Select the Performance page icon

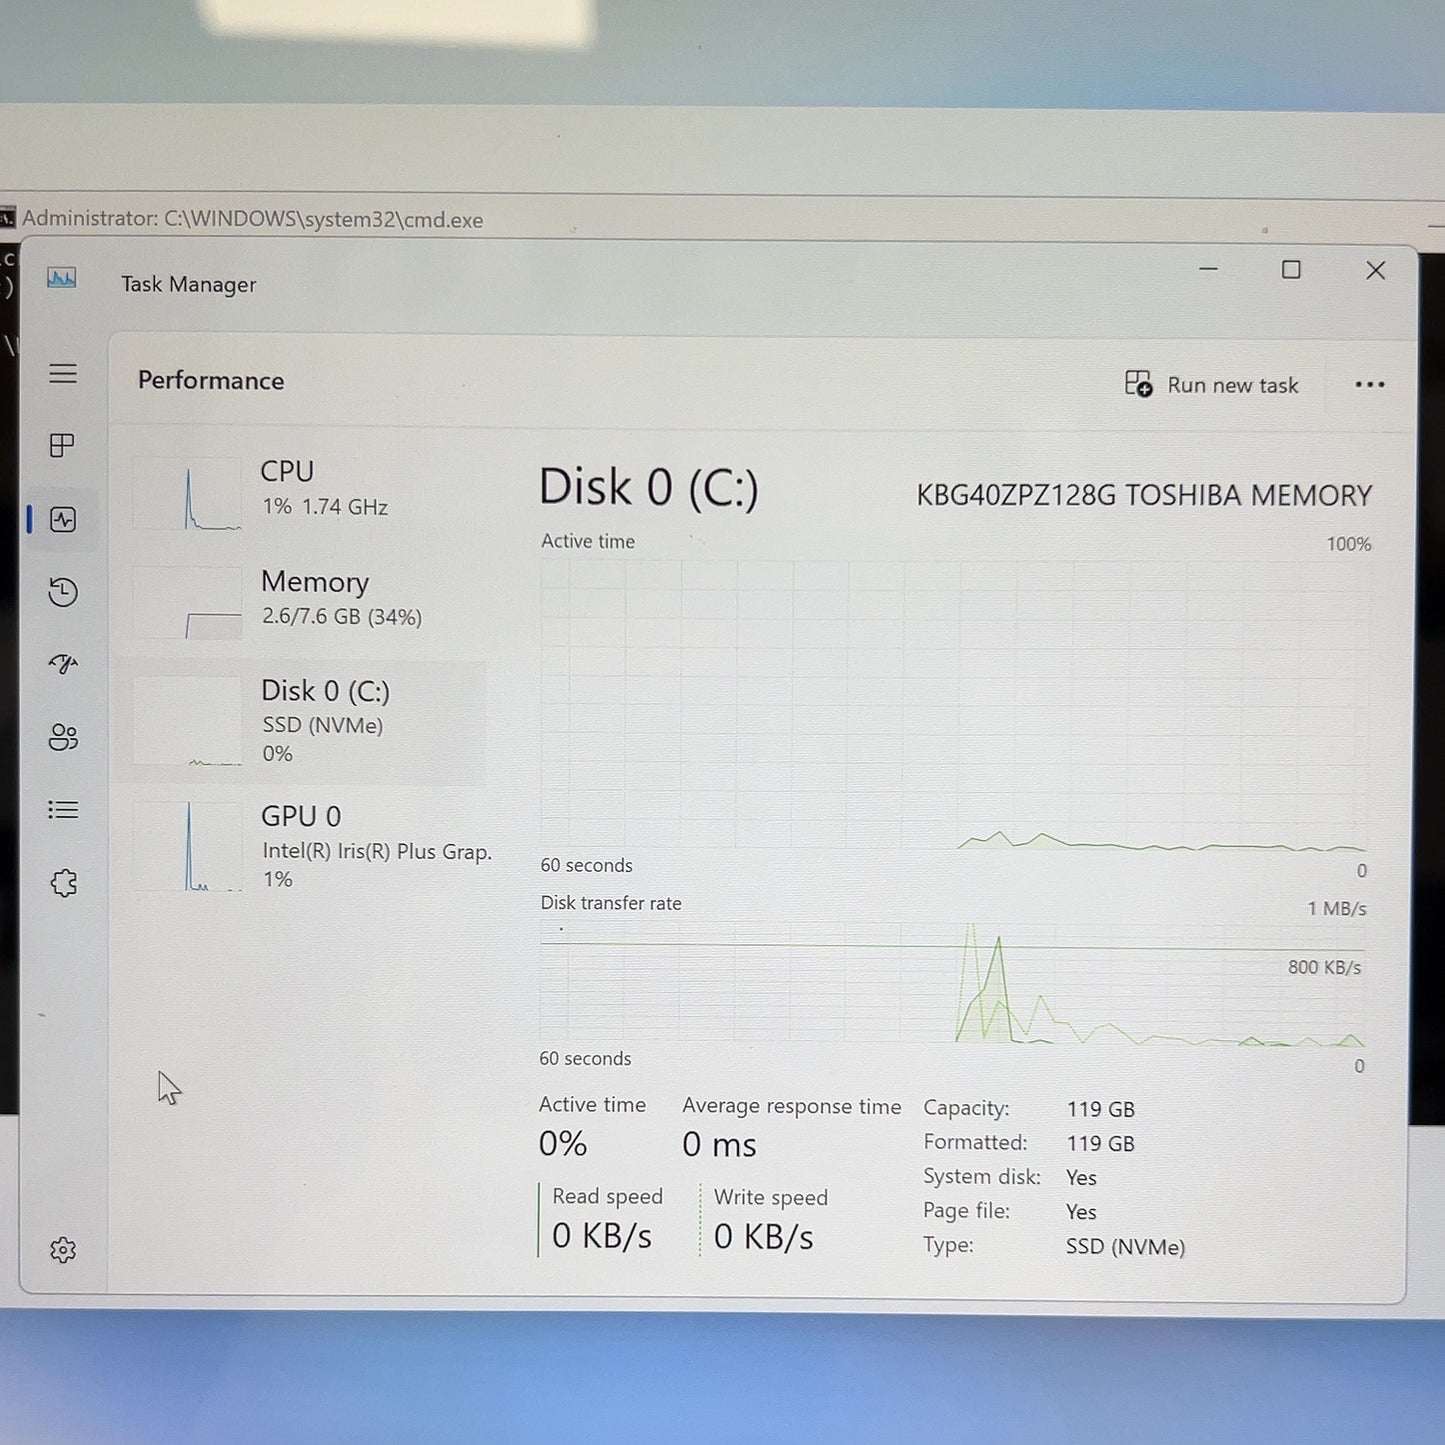click(63, 519)
